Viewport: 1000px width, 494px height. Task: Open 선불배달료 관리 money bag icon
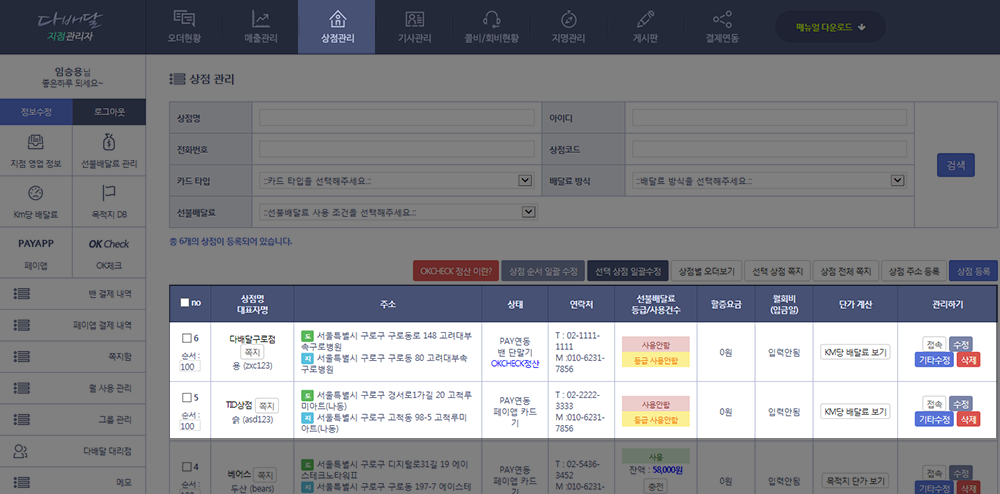tap(109, 142)
